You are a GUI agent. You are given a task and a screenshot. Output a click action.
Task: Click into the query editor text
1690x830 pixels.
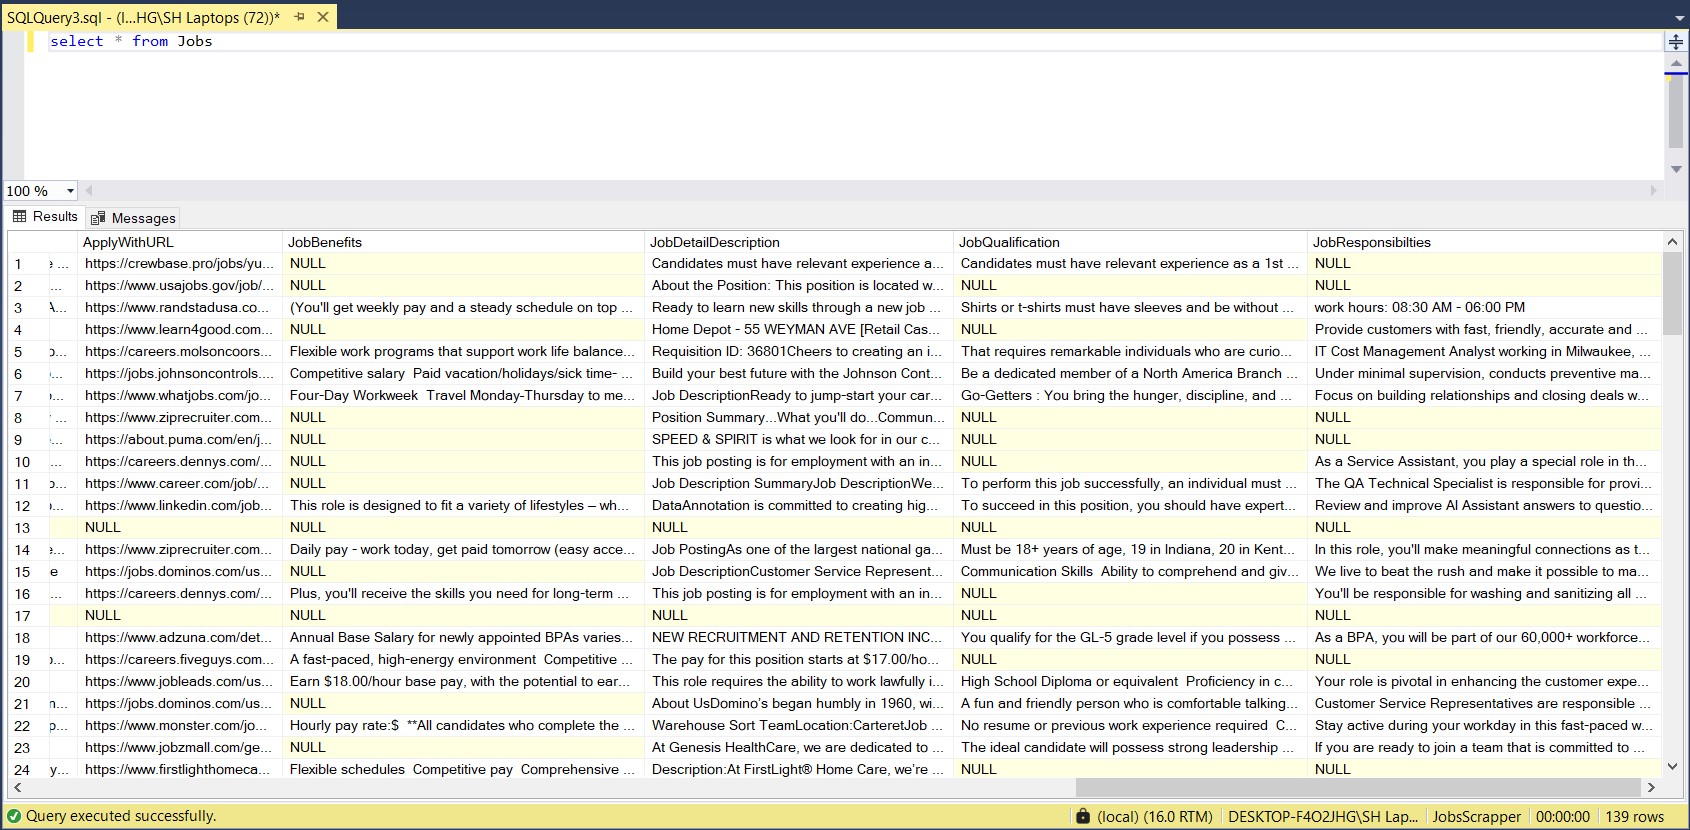(131, 41)
